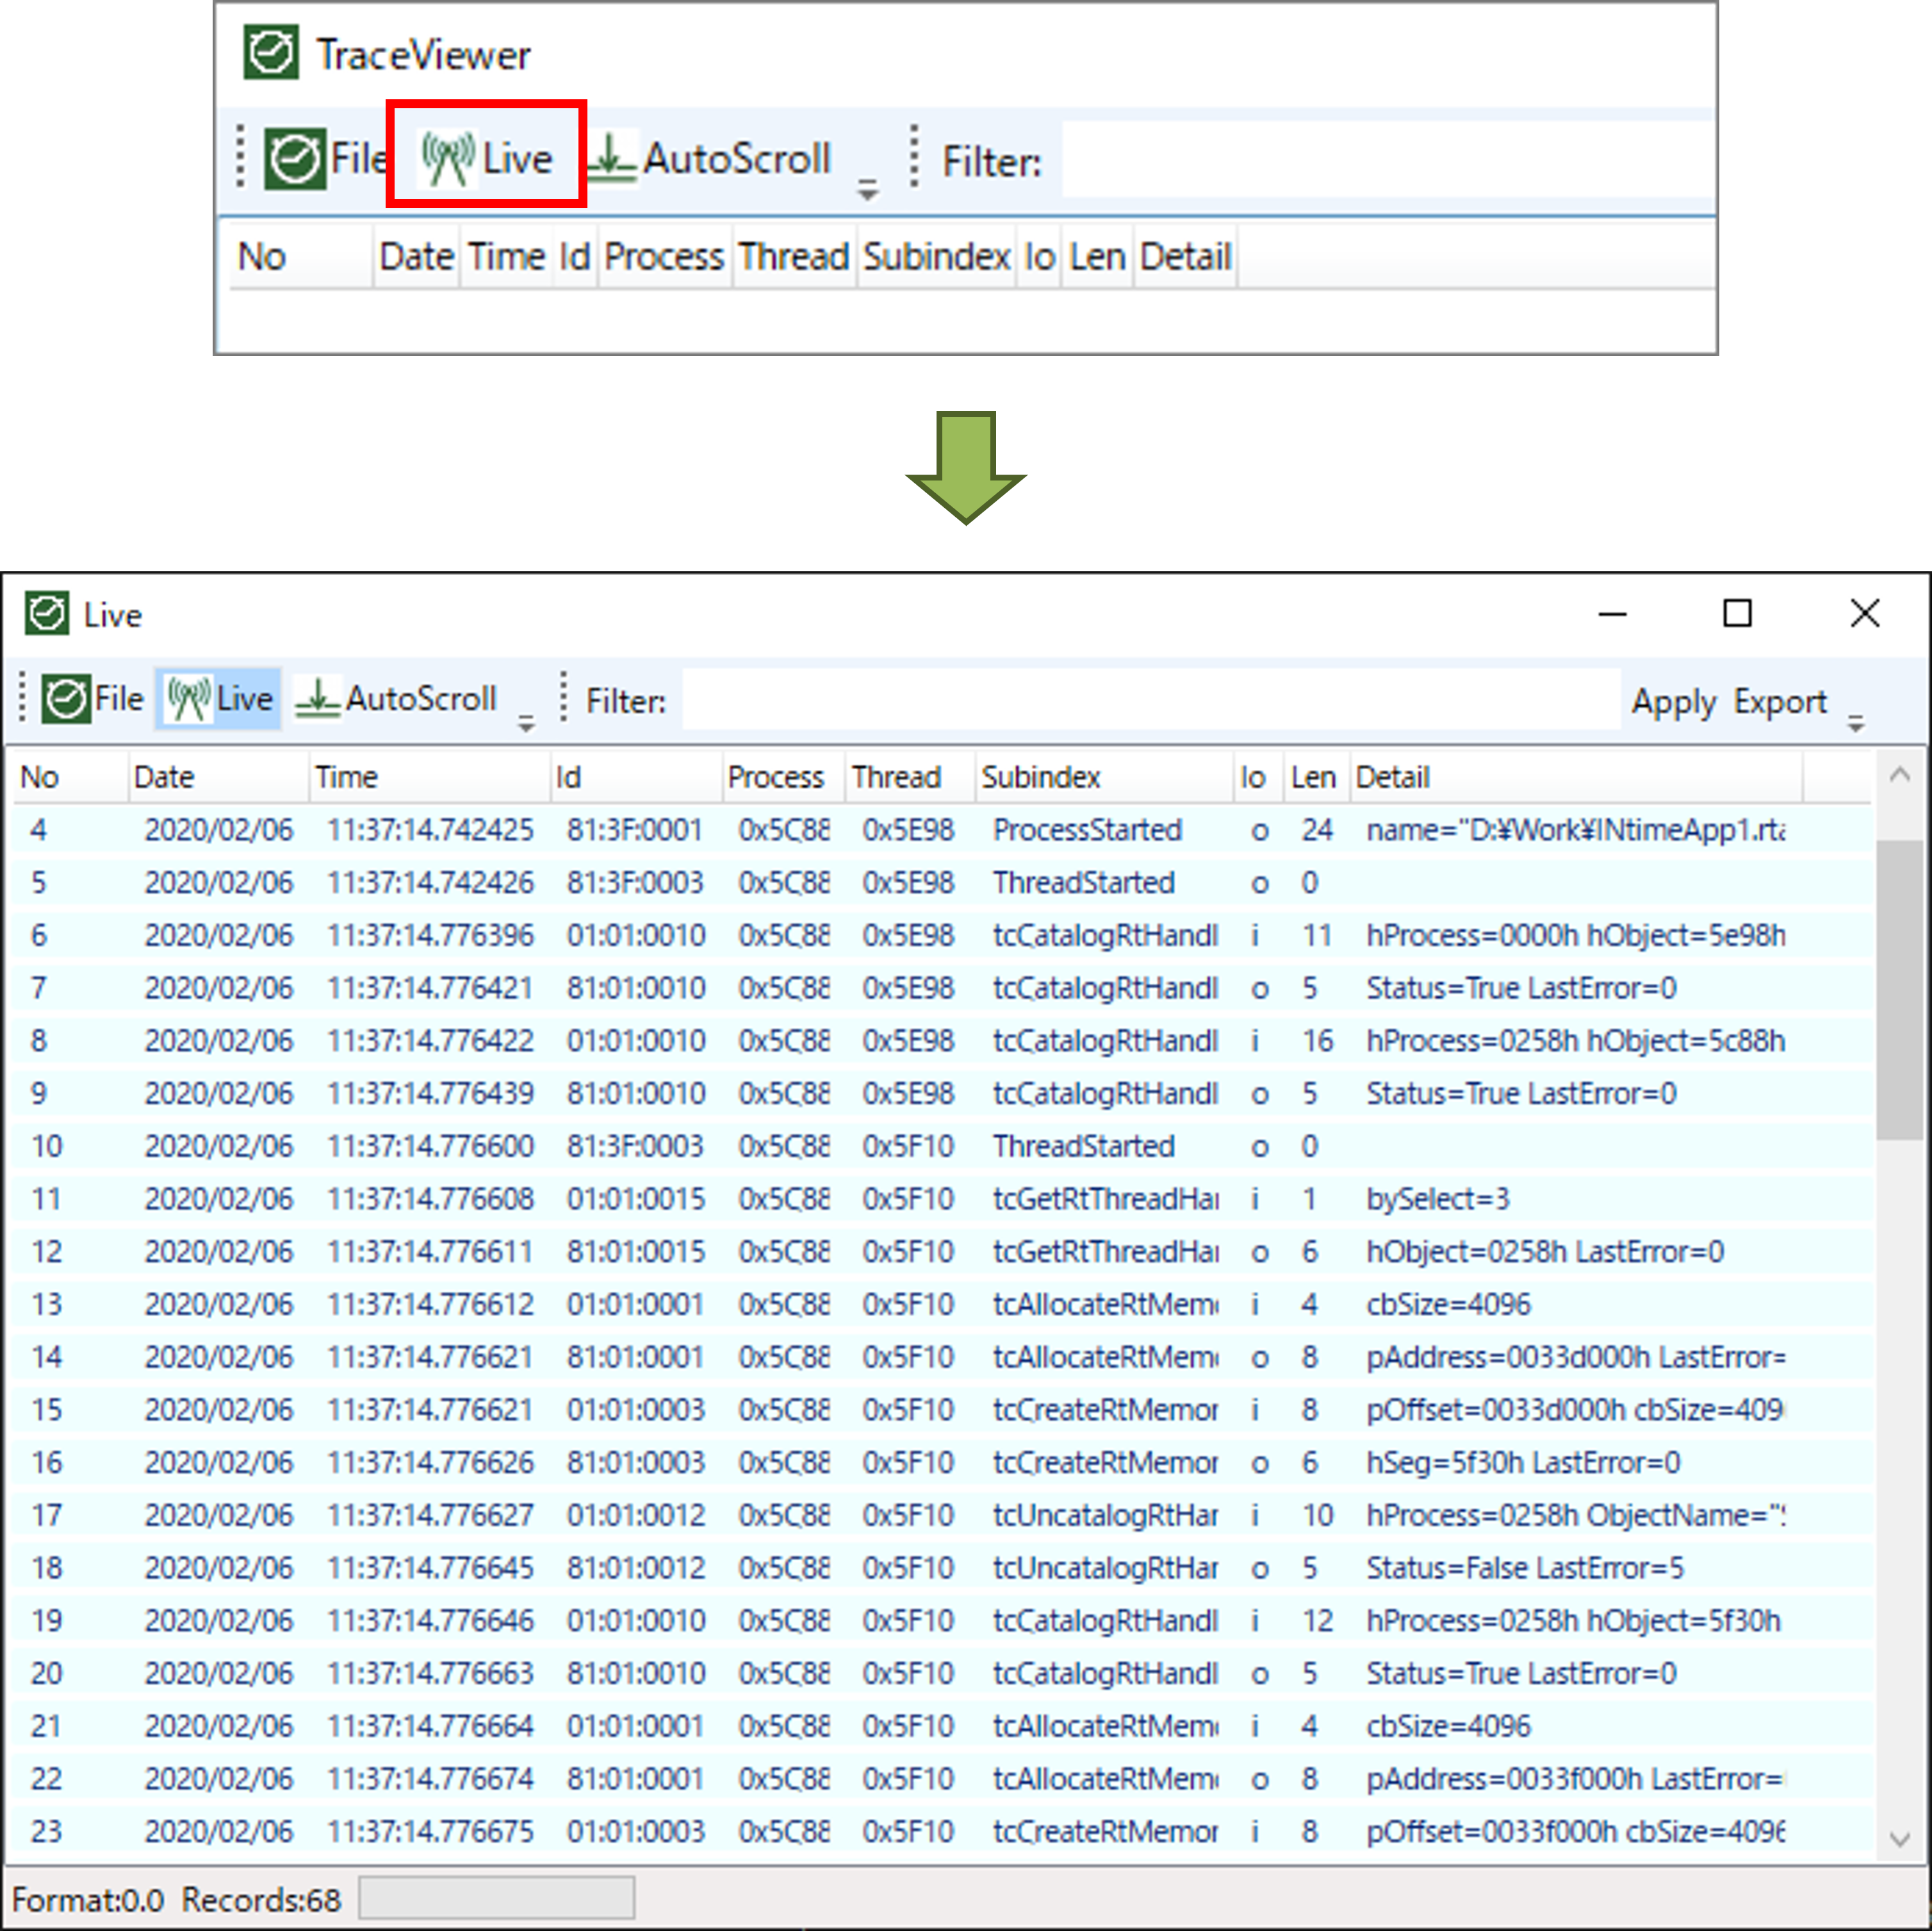
Task: Click the Live signal/antenna icon
Action: pos(439,159)
